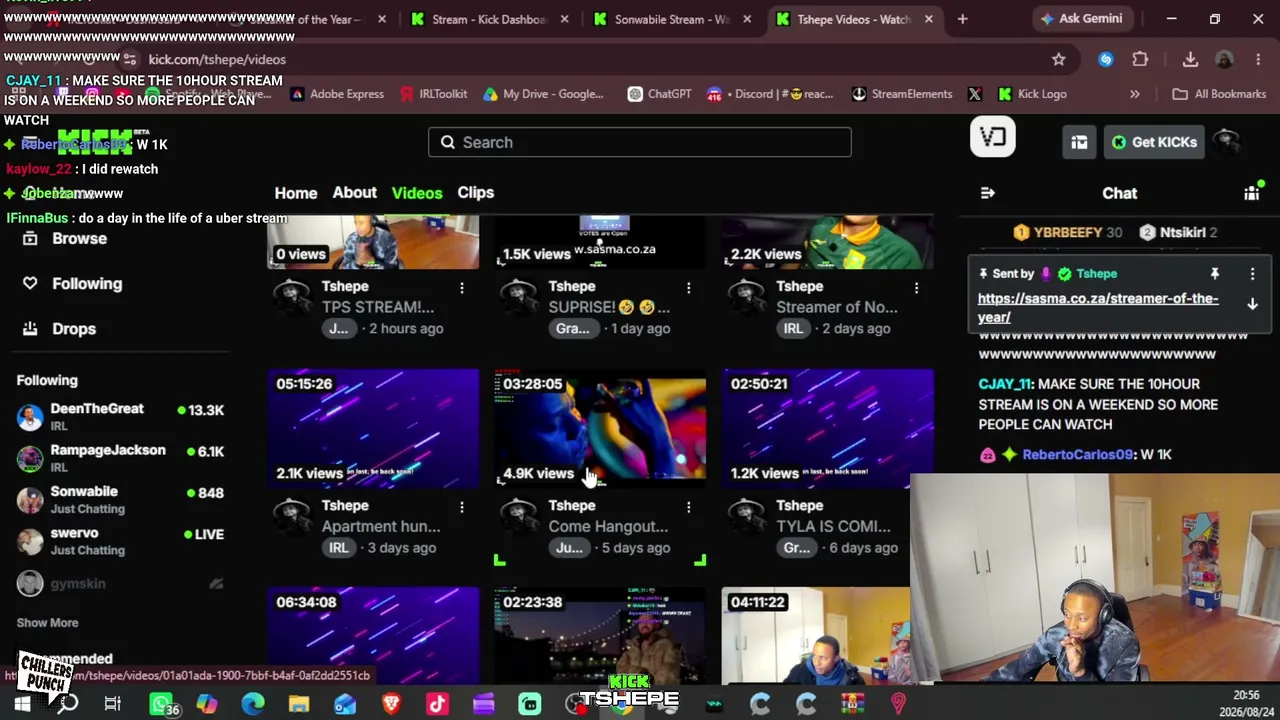Open the About channel tab

pos(355,192)
